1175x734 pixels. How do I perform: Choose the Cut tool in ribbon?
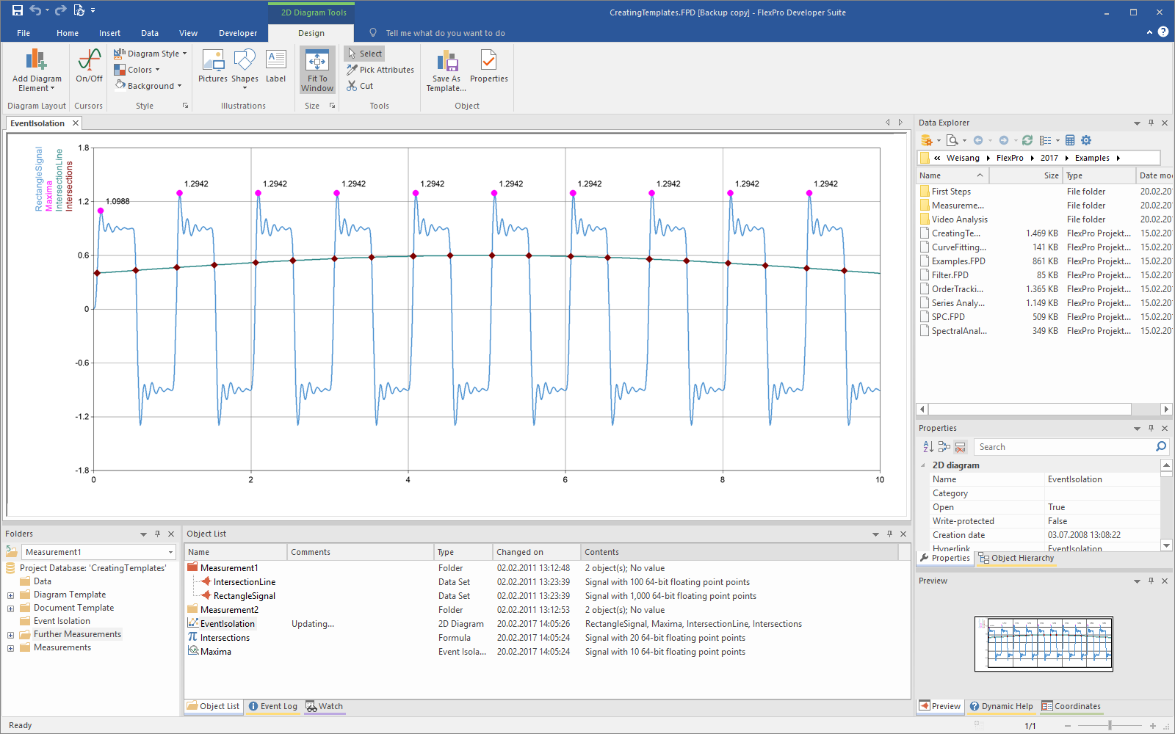(x=360, y=86)
